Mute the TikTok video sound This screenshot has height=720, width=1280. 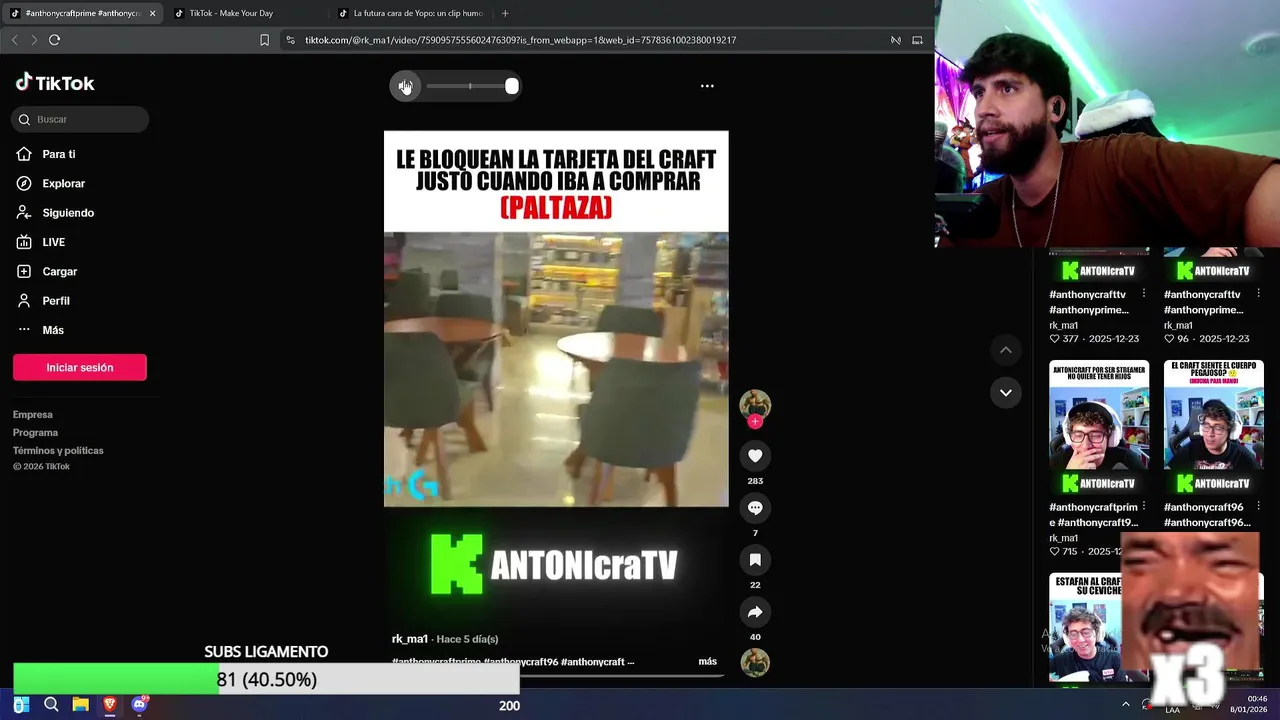tap(405, 86)
